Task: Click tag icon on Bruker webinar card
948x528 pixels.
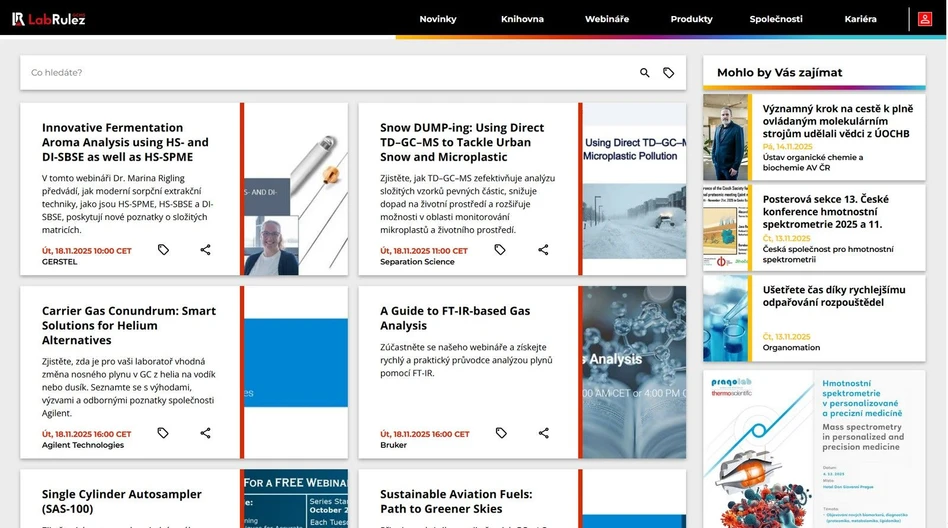Action: click(501, 433)
